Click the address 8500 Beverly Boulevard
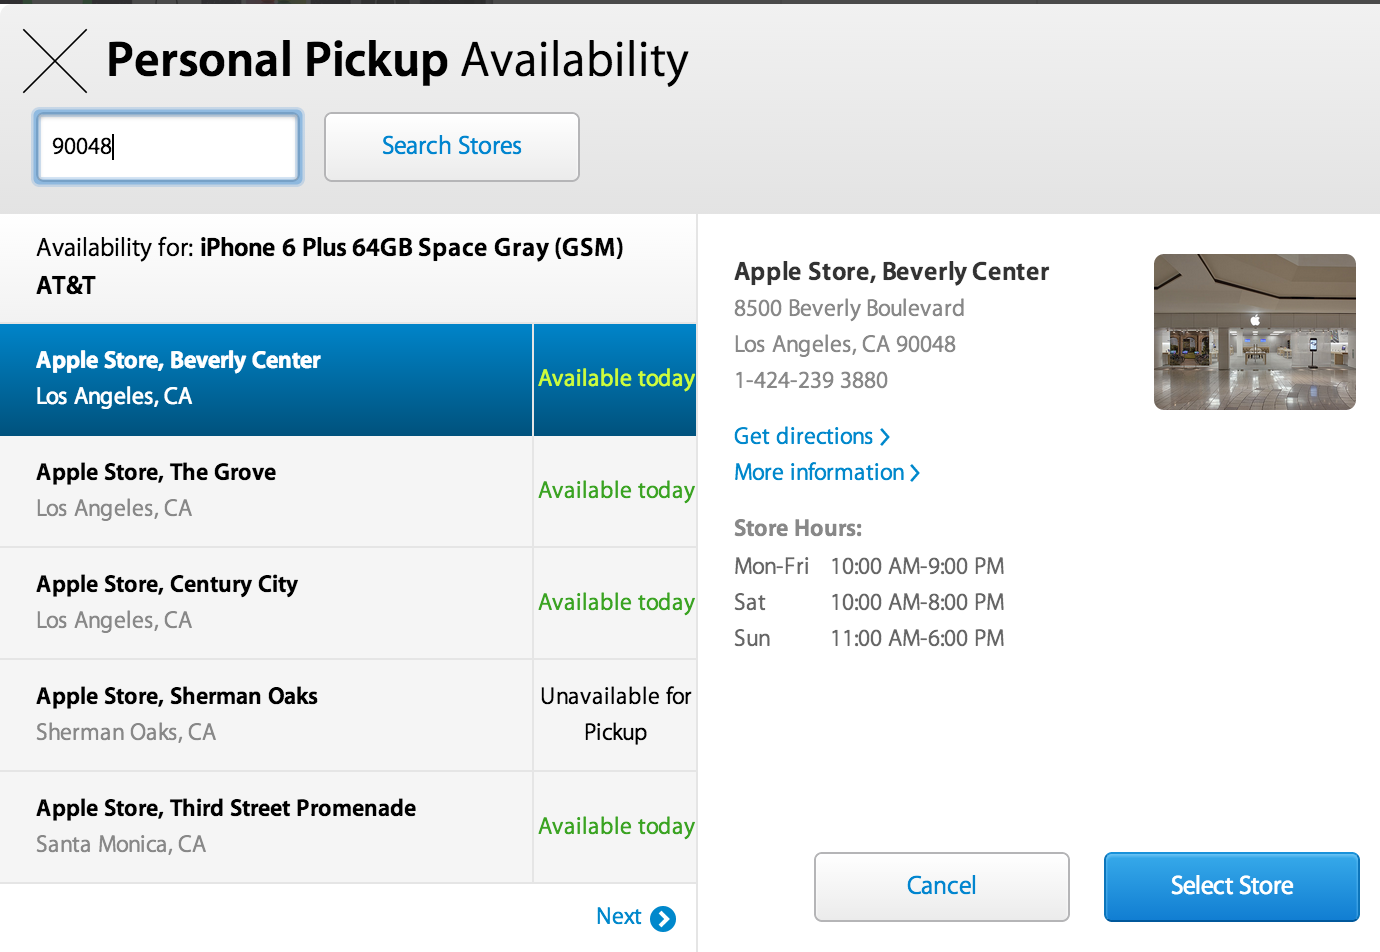This screenshot has height=952, width=1380. click(849, 308)
